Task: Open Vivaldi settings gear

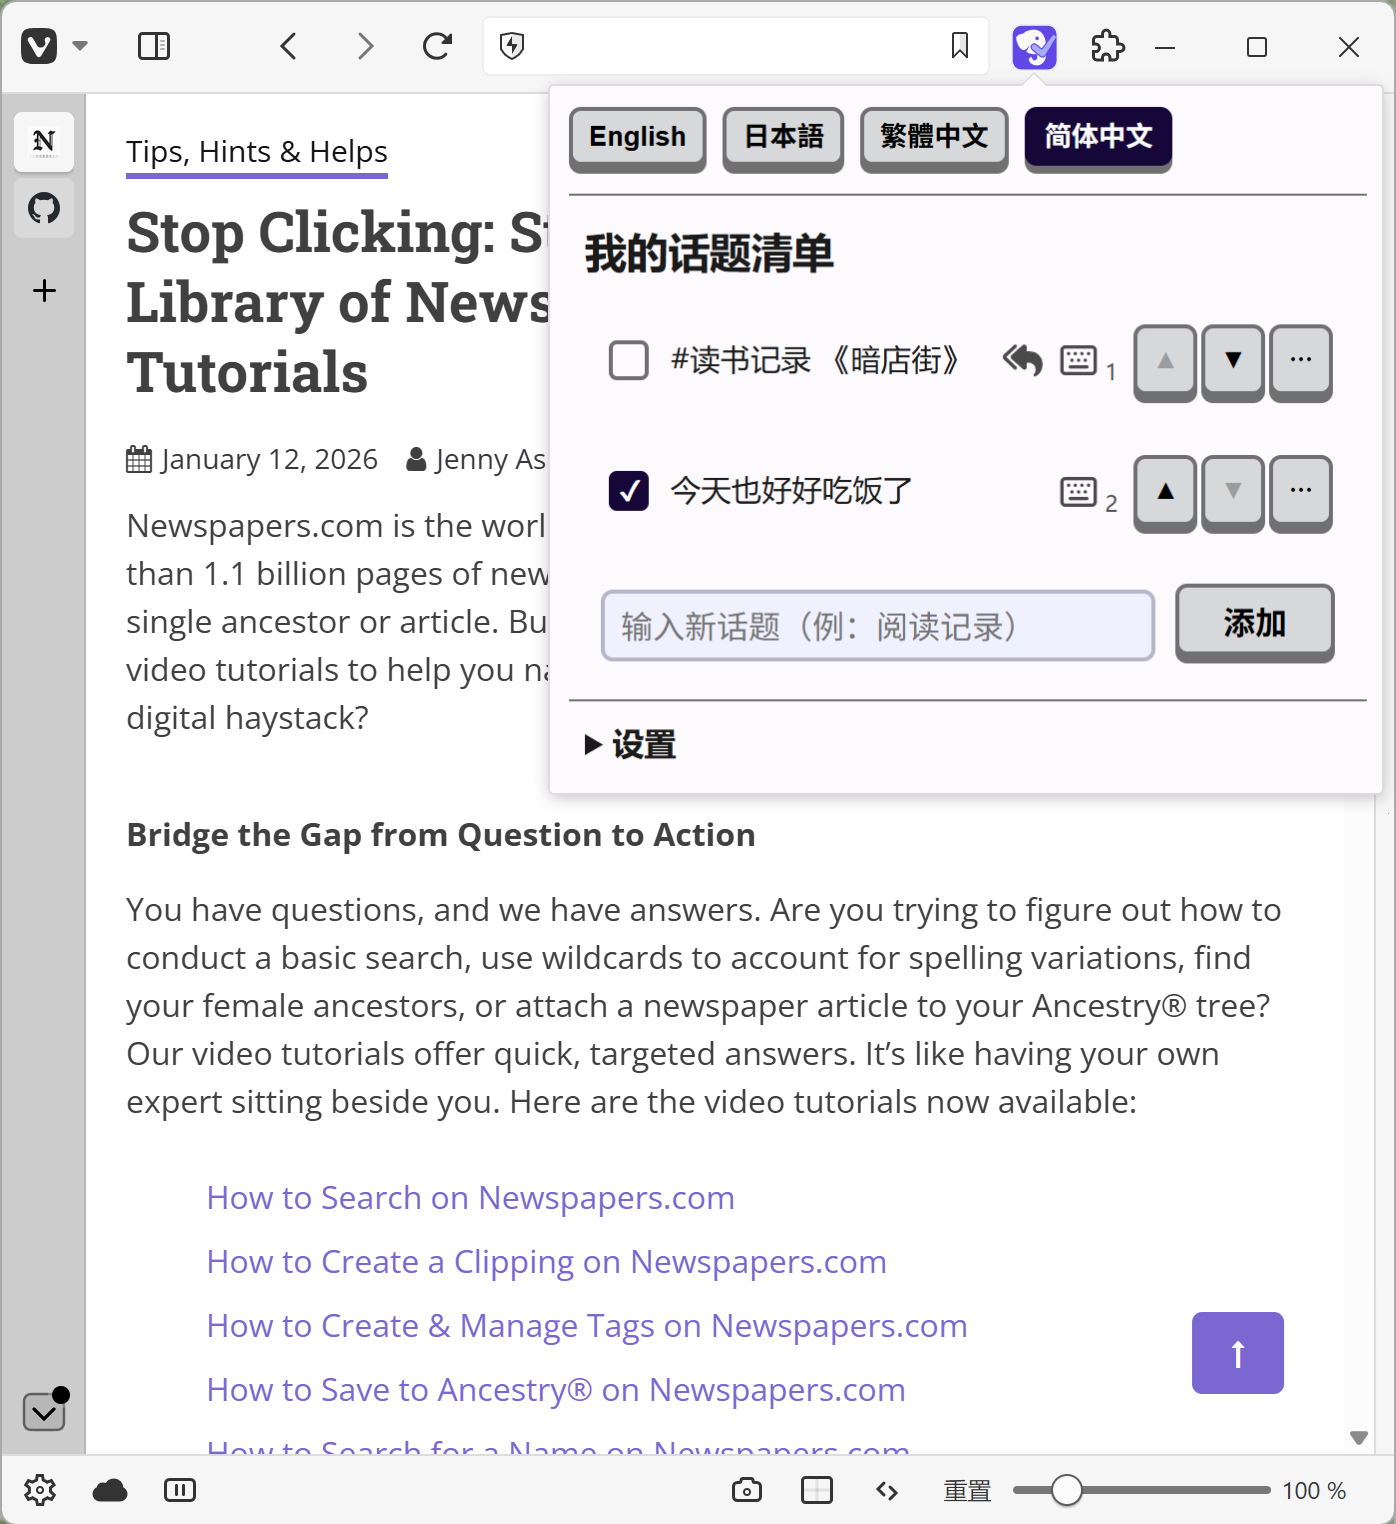Action: tap(40, 1490)
